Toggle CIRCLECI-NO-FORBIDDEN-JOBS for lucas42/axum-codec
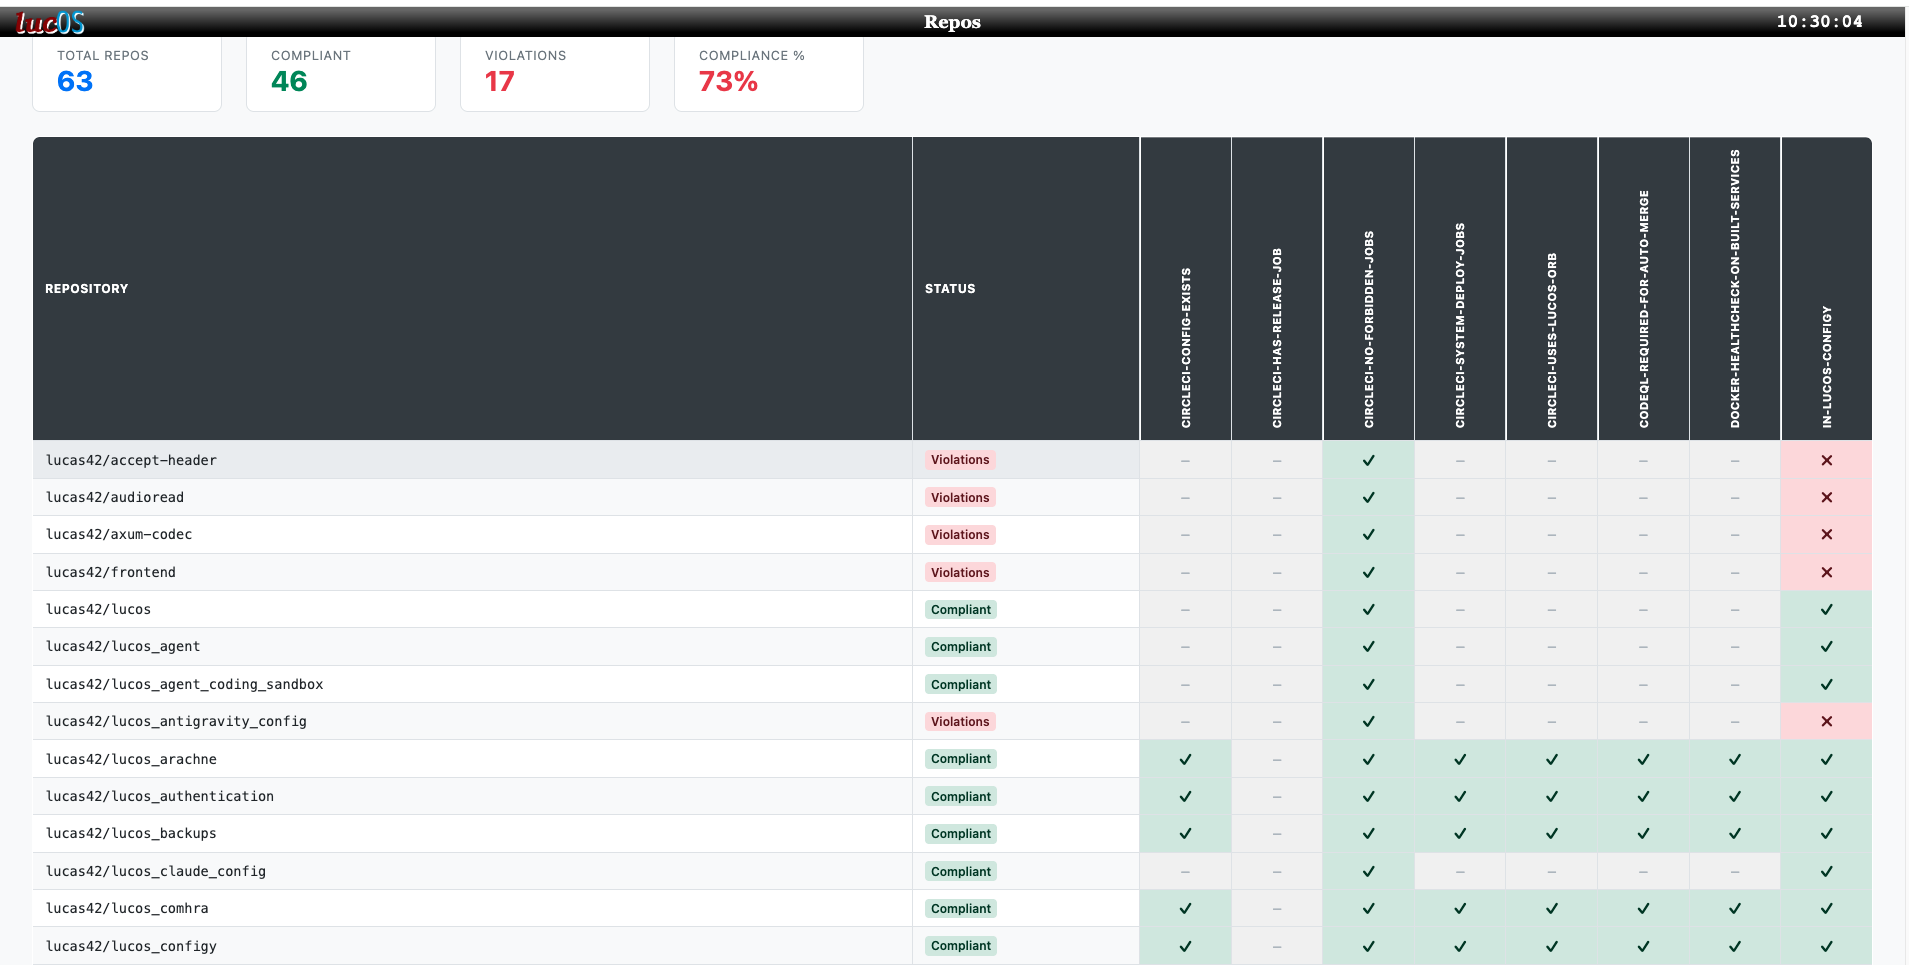The width and height of the screenshot is (1909, 965). pyautogui.click(x=1369, y=534)
